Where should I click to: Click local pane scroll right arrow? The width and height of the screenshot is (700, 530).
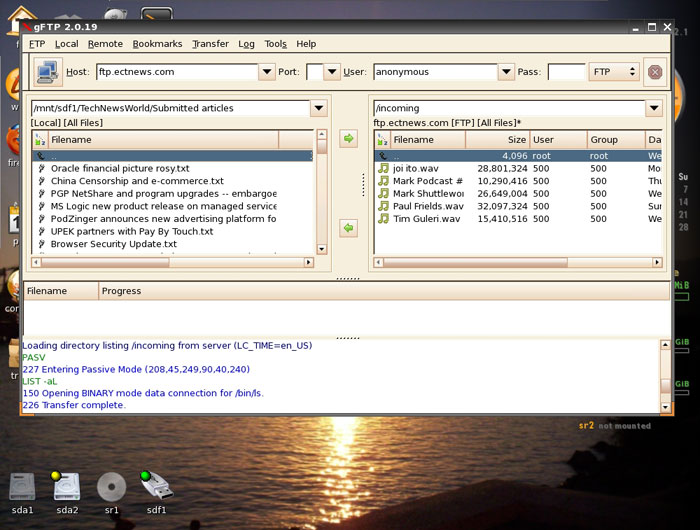[308, 263]
